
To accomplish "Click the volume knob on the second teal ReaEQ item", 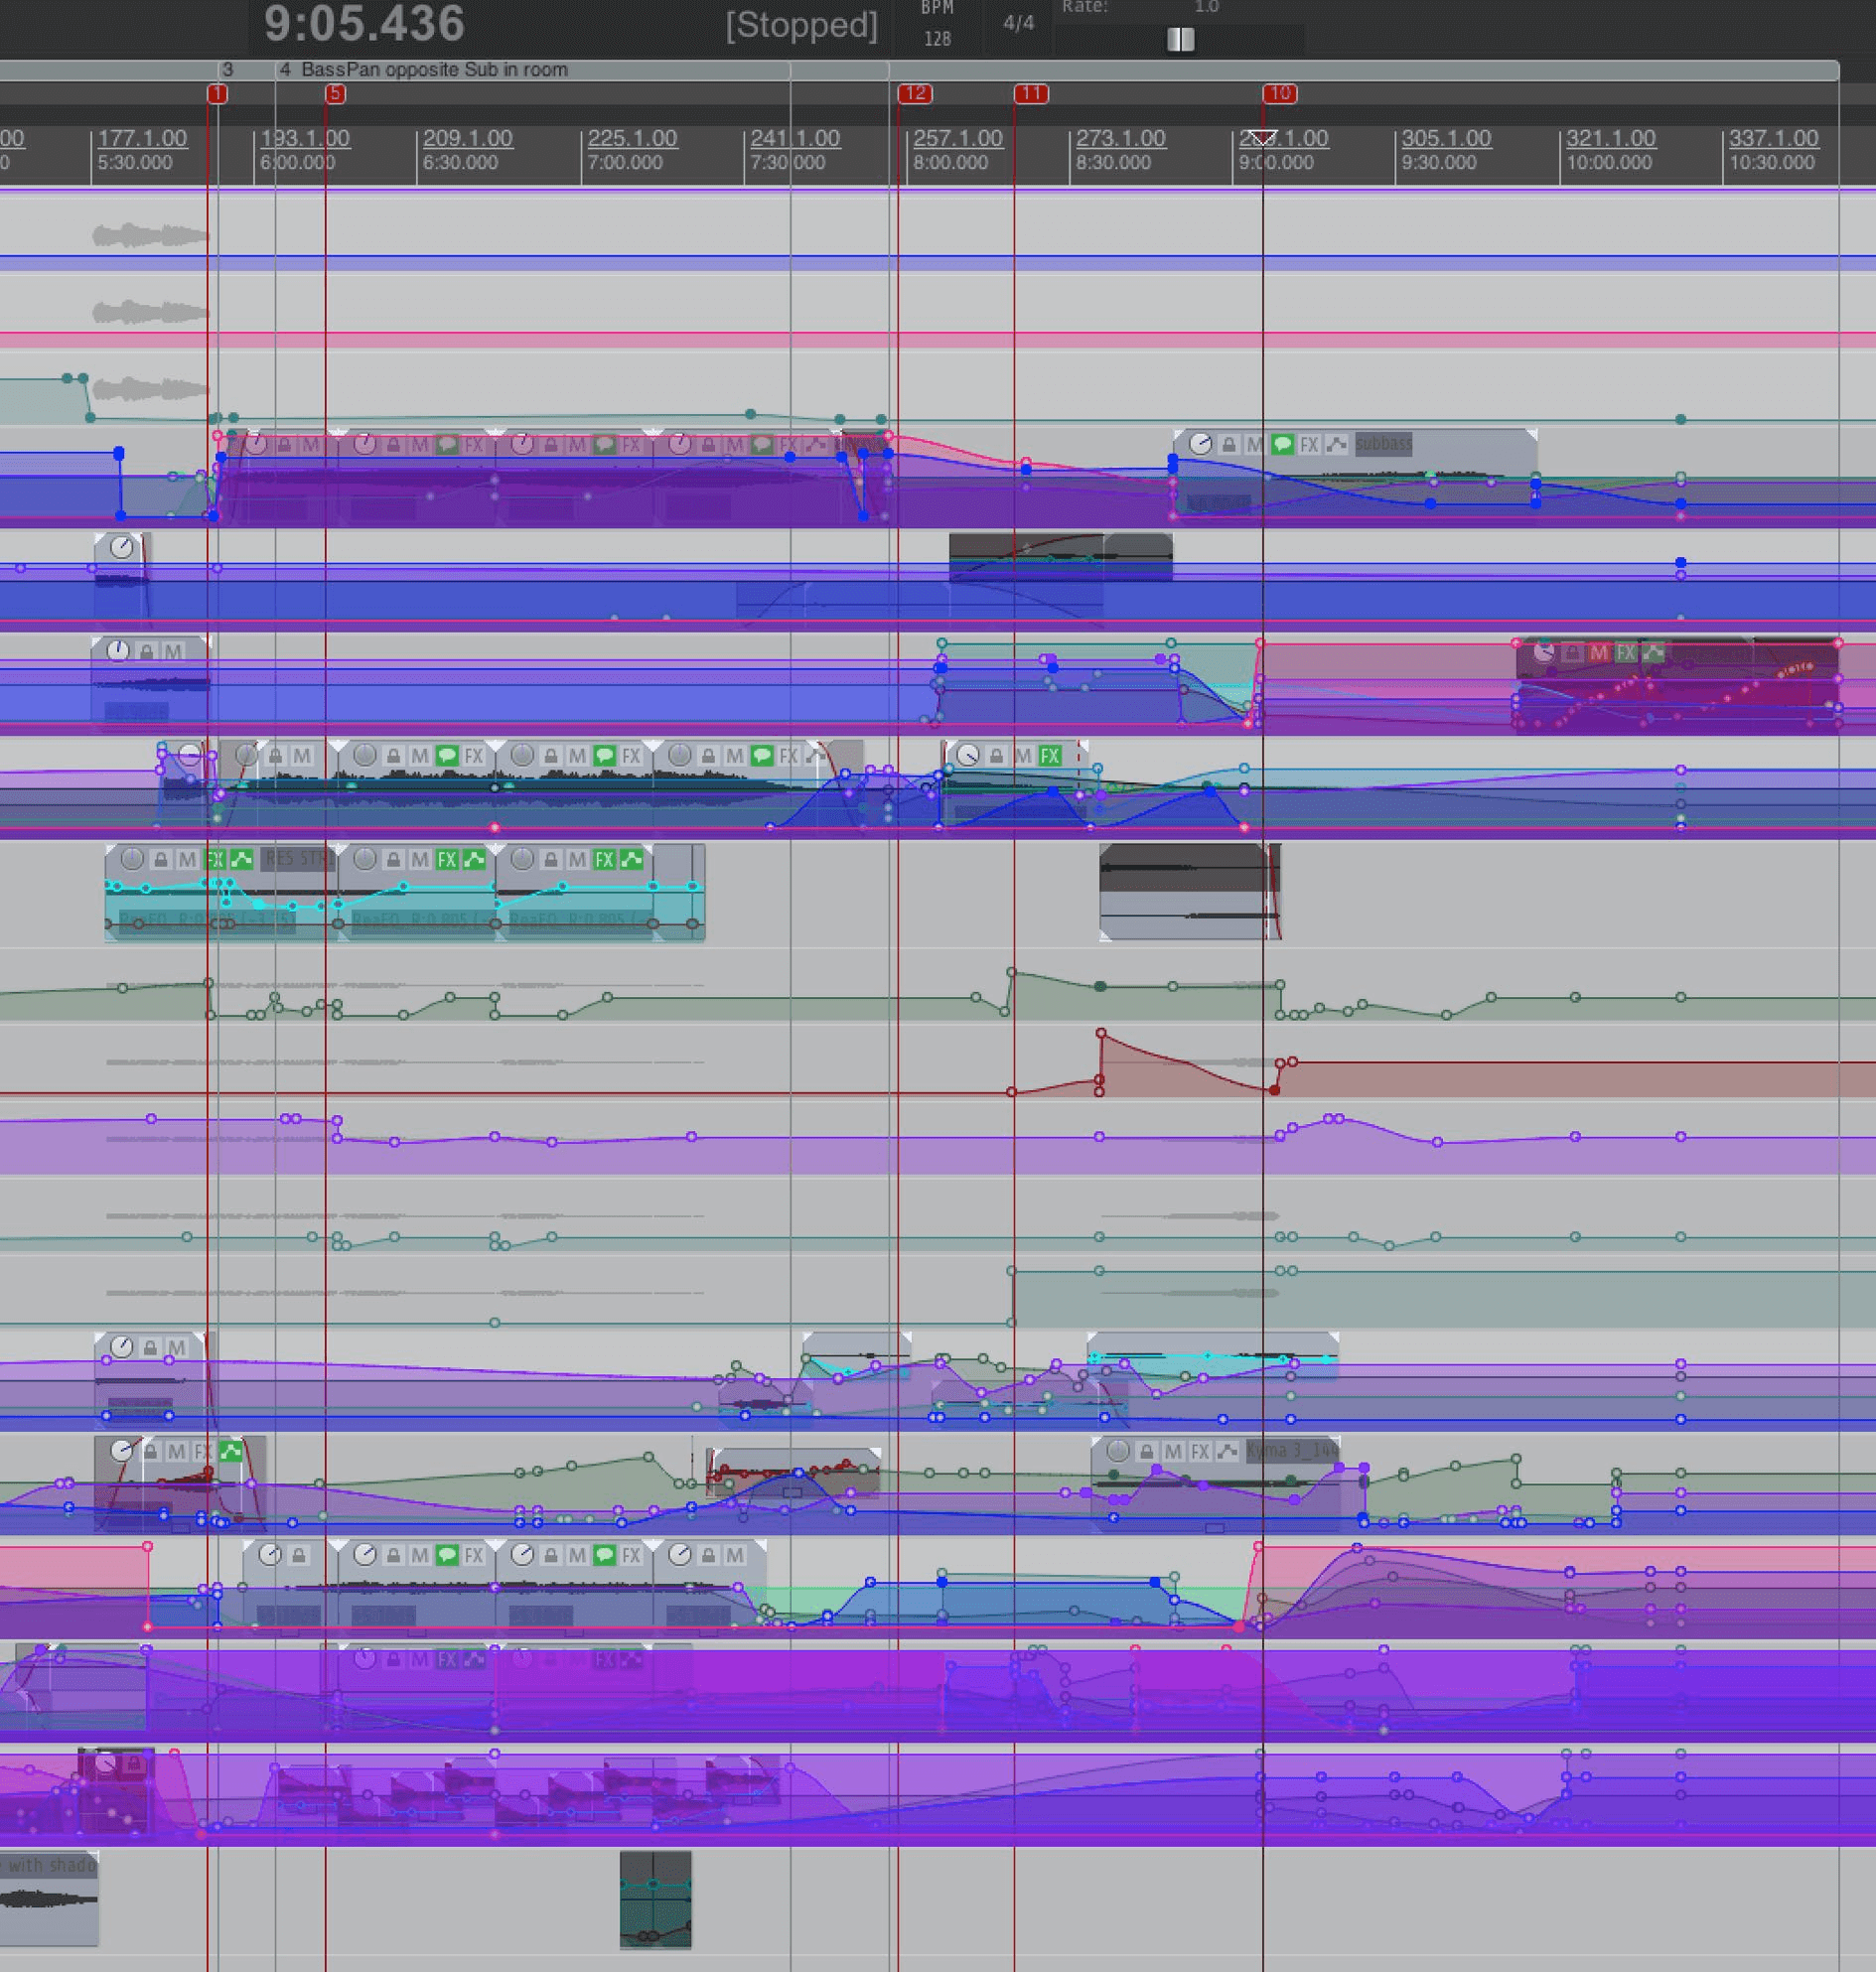I will point(365,858).
